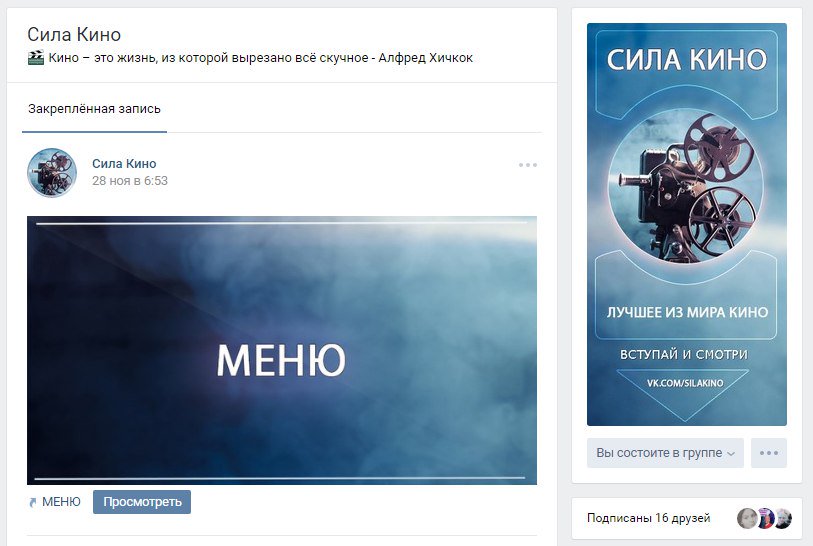Click the first friend avatar in the subscribers block
Image resolution: width=813 pixels, height=546 pixels.
pyautogui.click(x=746, y=518)
